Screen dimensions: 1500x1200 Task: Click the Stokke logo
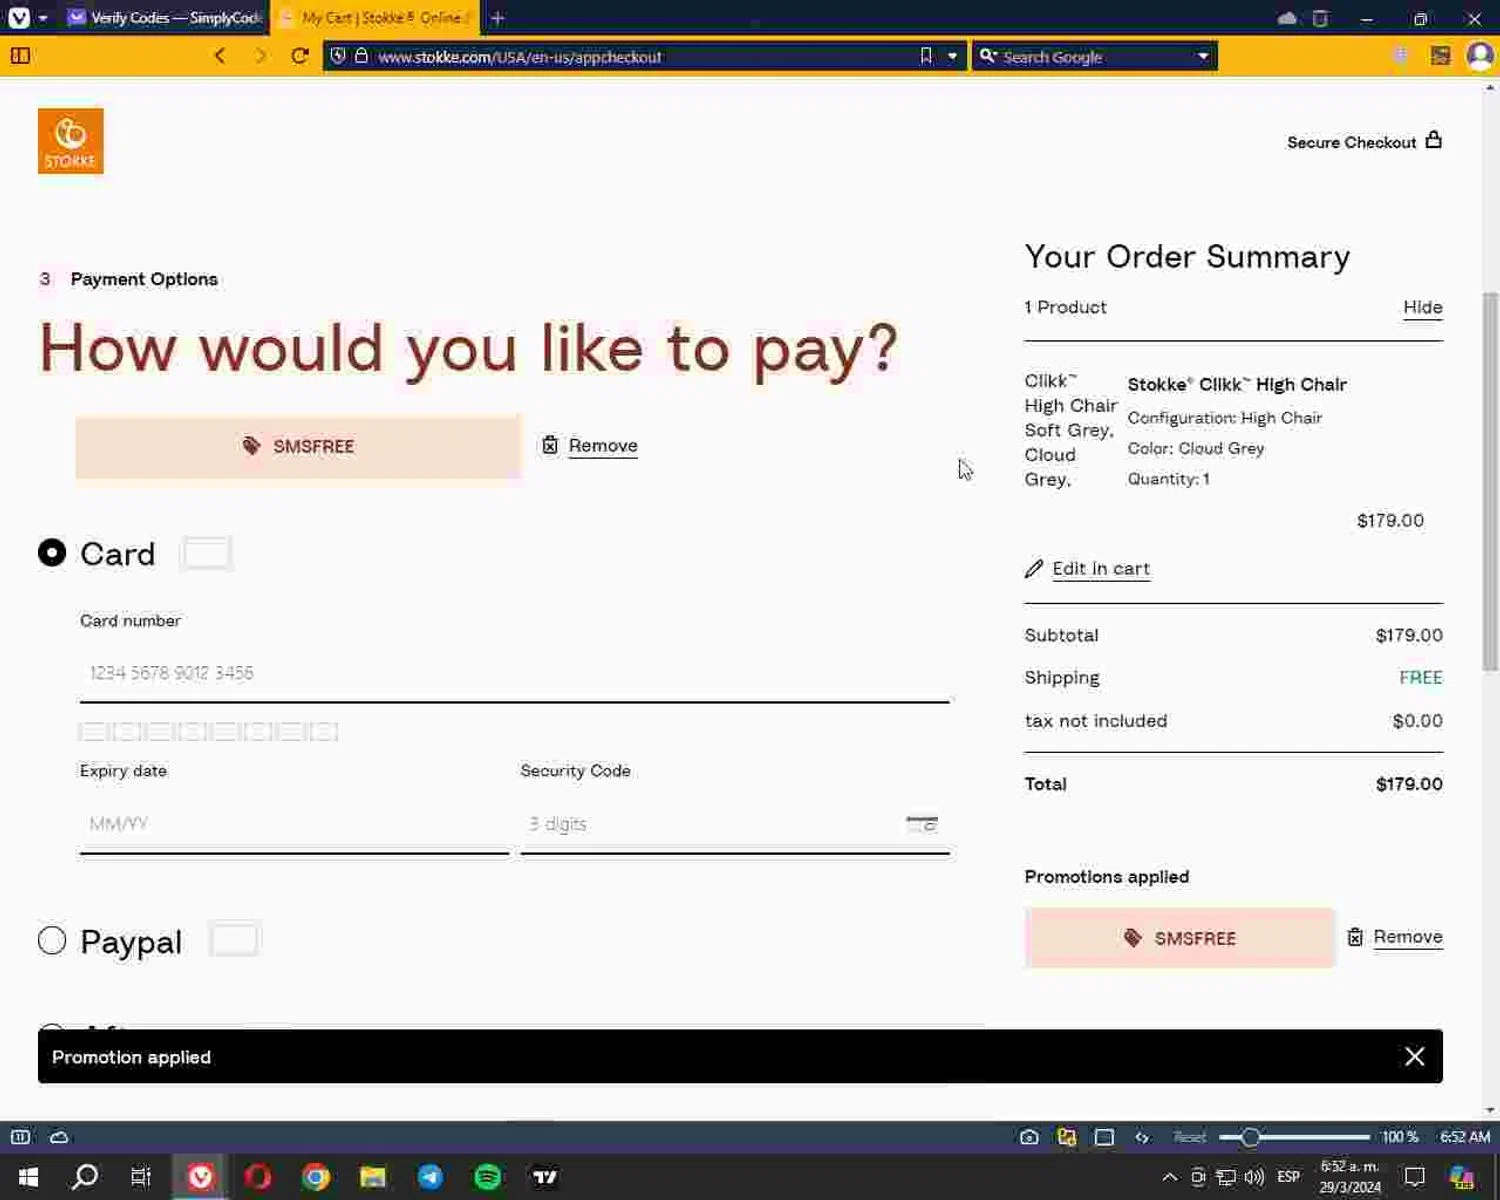pyautogui.click(x=70, y=141)
